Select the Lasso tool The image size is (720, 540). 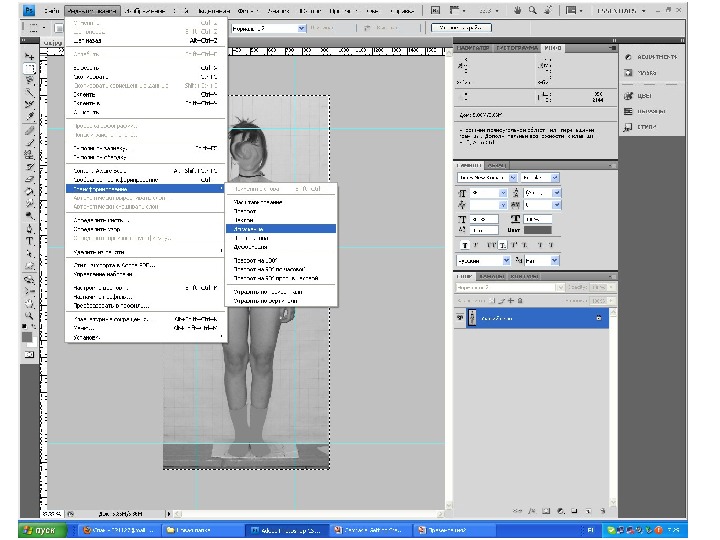[29, 81]
